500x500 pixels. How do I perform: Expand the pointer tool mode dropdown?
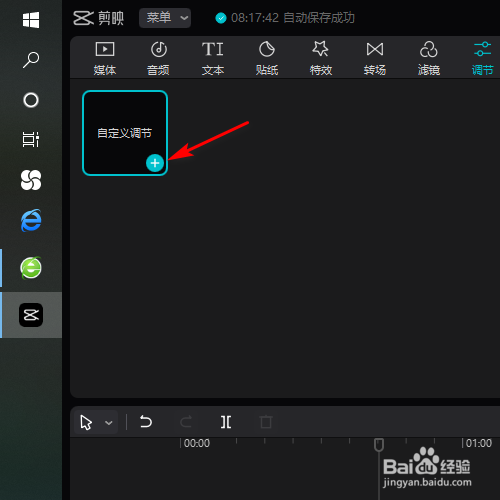tap(109, 423)
